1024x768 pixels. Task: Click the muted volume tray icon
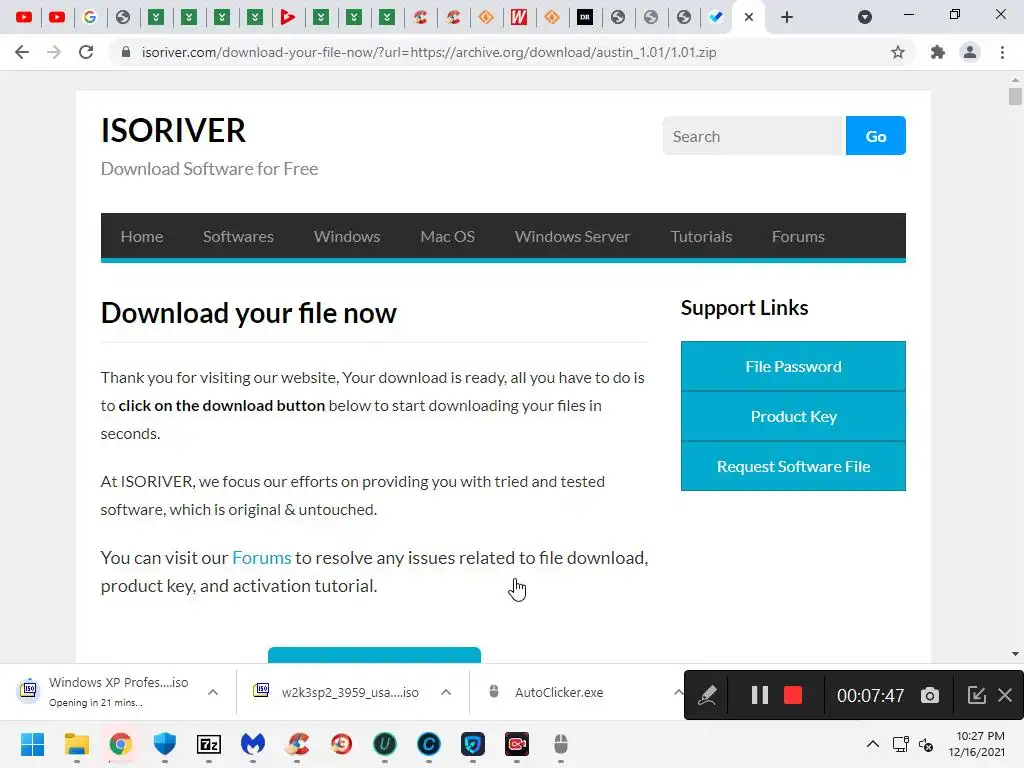click(x=925, y=744)
